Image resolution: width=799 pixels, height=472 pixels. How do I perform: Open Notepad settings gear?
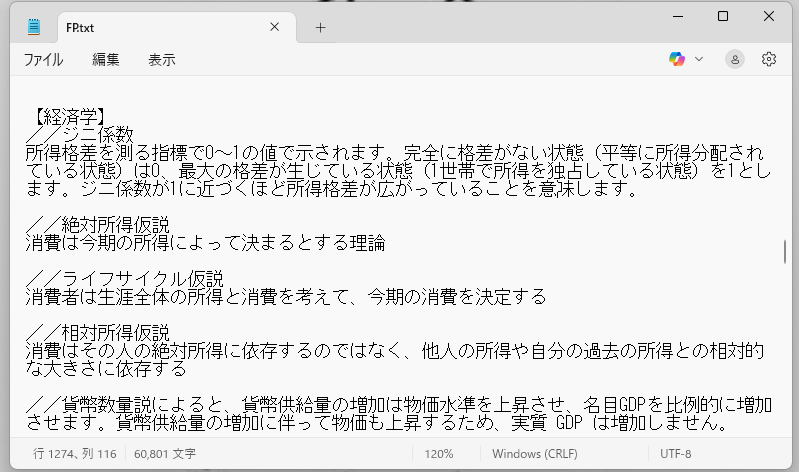click(x=769, y=59)
